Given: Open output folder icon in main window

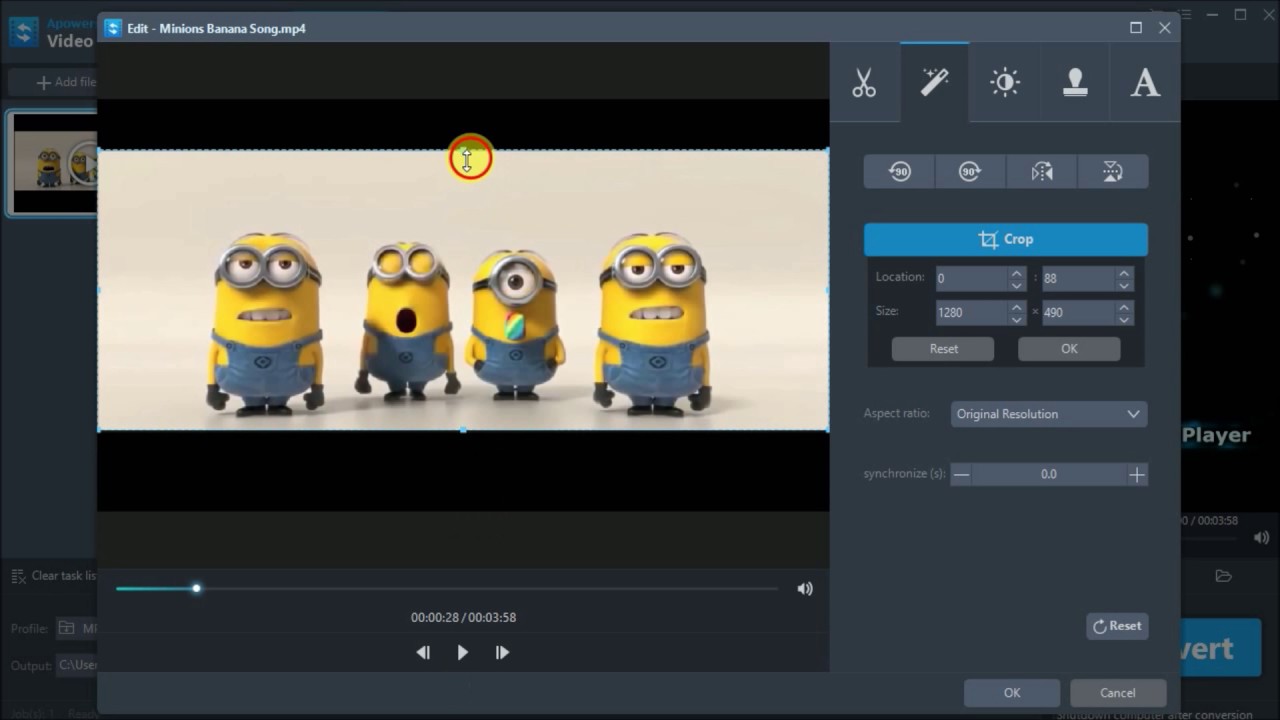Looking at the screenshot, I should [1223, 576].
